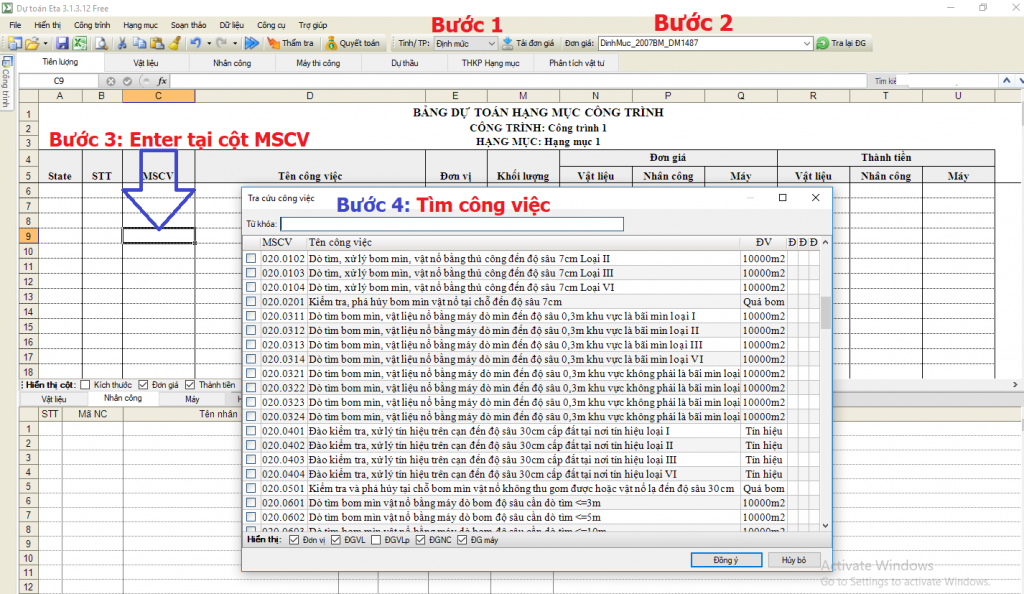Open the Hạng mục menu
Viewport: 1024px width, 594px height.
[140, 23]
